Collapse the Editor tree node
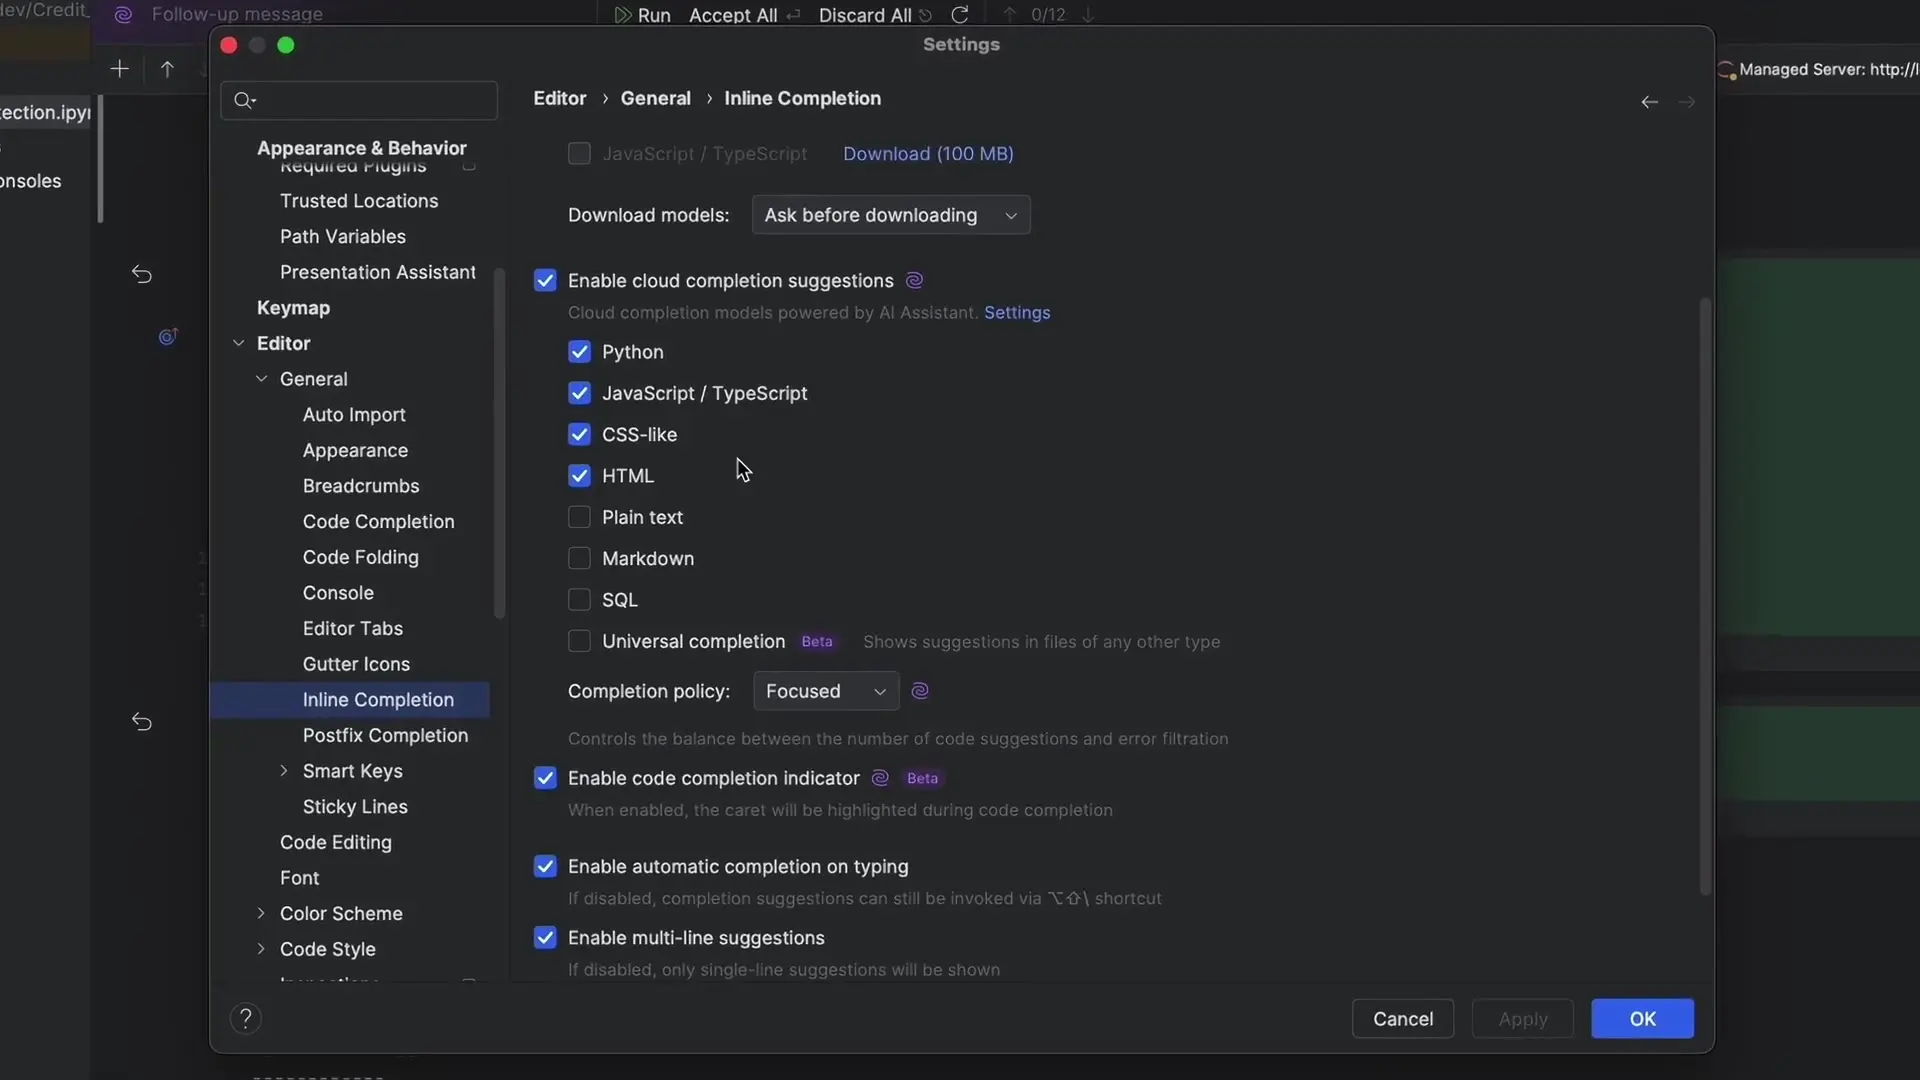 point(239,343)
